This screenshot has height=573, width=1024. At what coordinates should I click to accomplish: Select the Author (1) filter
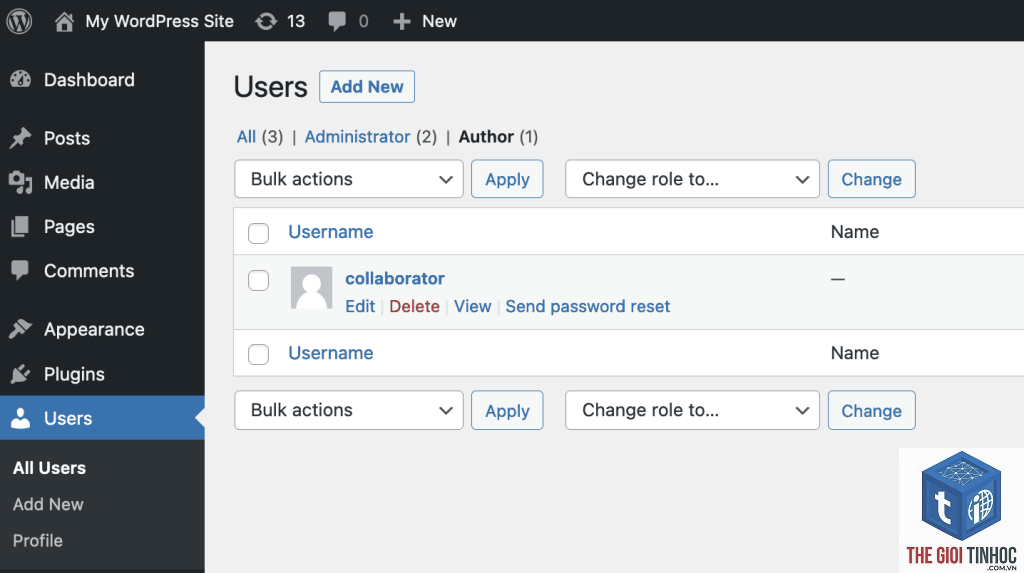(x=498, y=137)
